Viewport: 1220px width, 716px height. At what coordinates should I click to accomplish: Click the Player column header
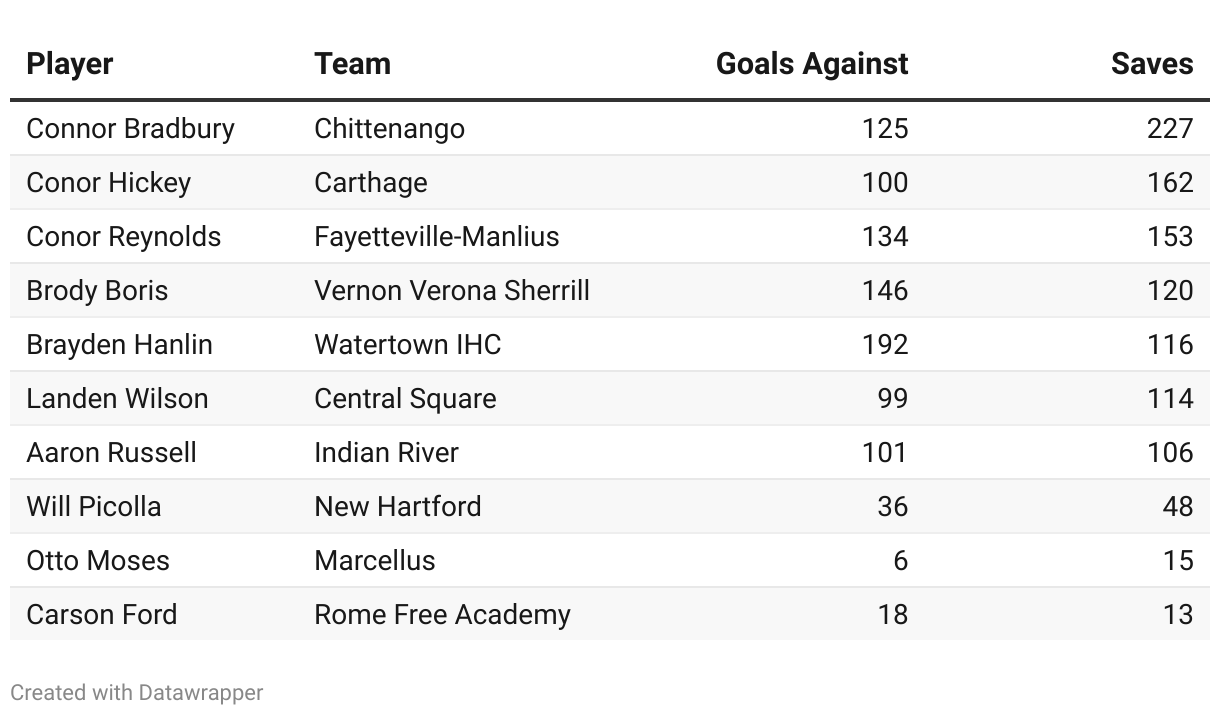coord(70,64)
